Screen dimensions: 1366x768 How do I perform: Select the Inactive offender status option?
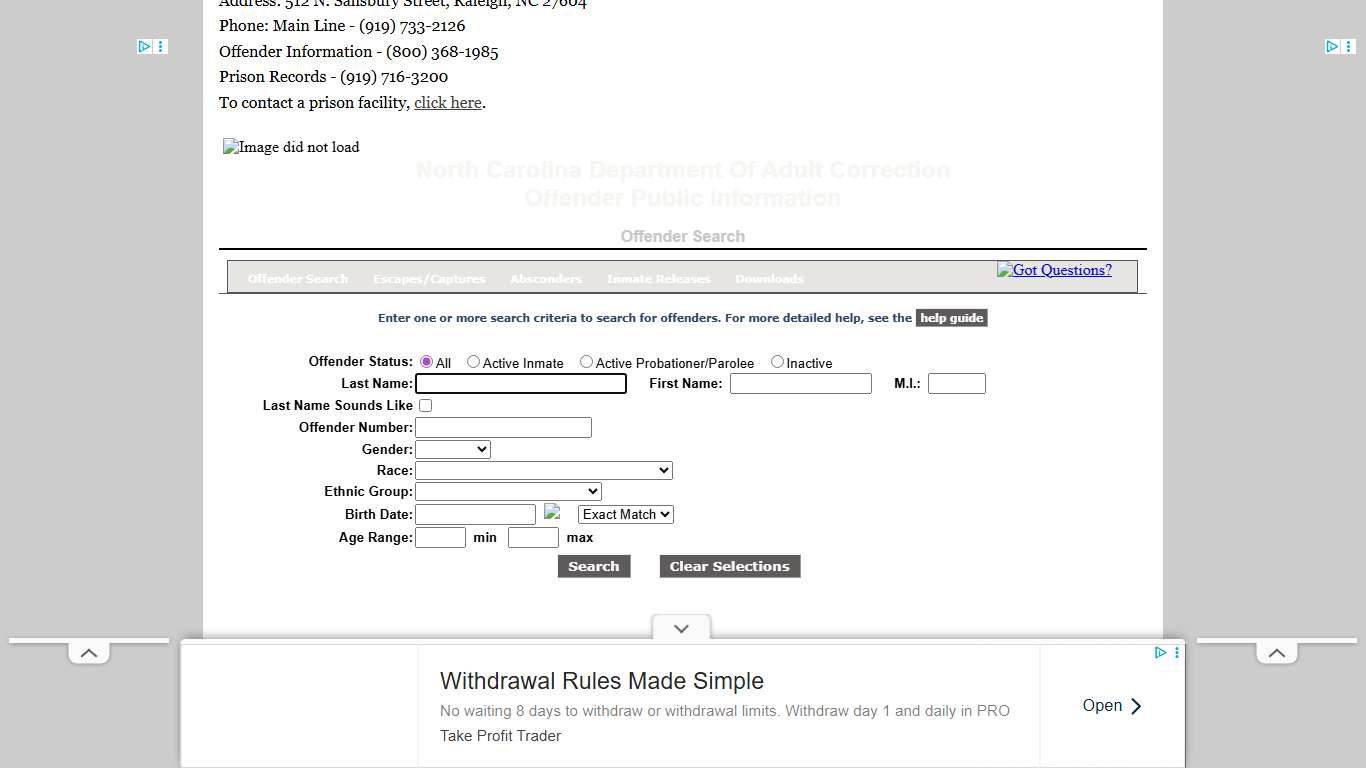(x=777, y=361)
